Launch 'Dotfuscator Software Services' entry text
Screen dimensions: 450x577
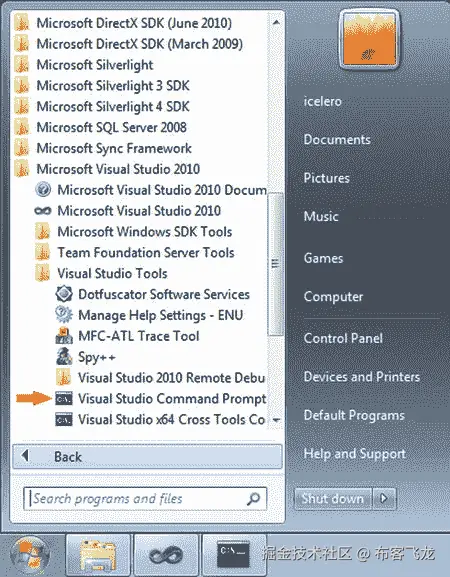(x=164, y=294)
